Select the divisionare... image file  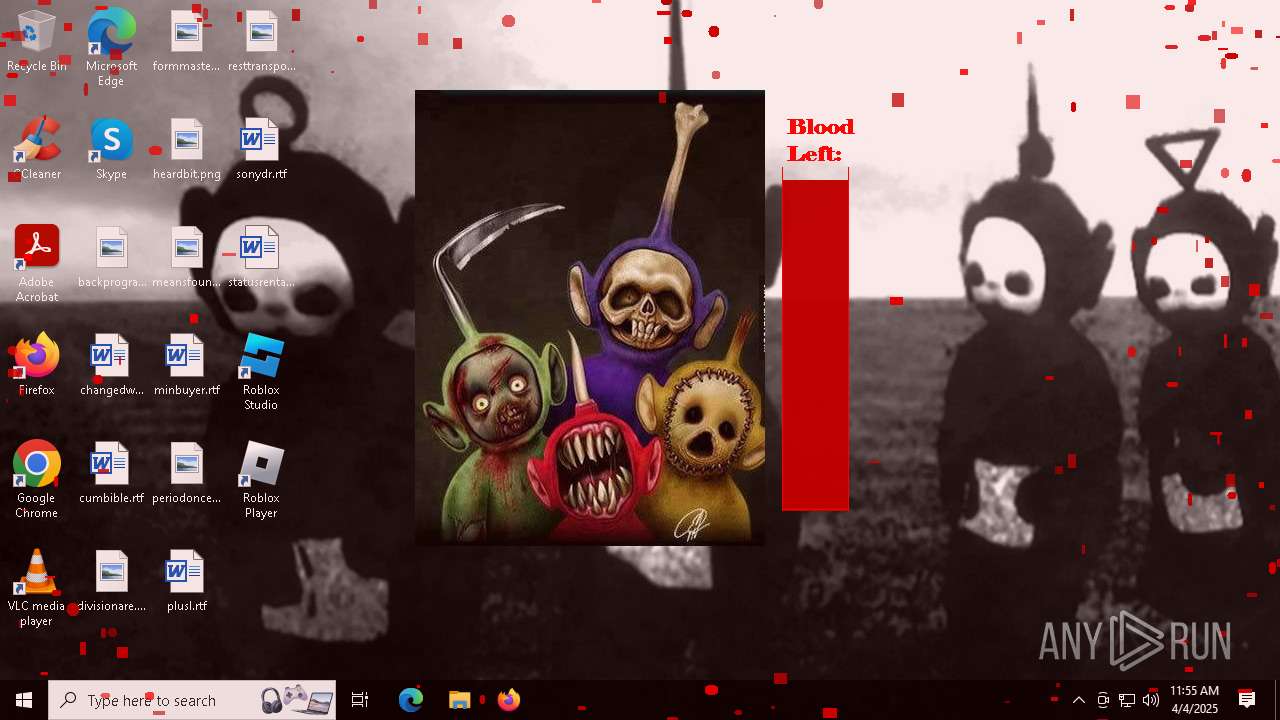(x=111, y=581)
